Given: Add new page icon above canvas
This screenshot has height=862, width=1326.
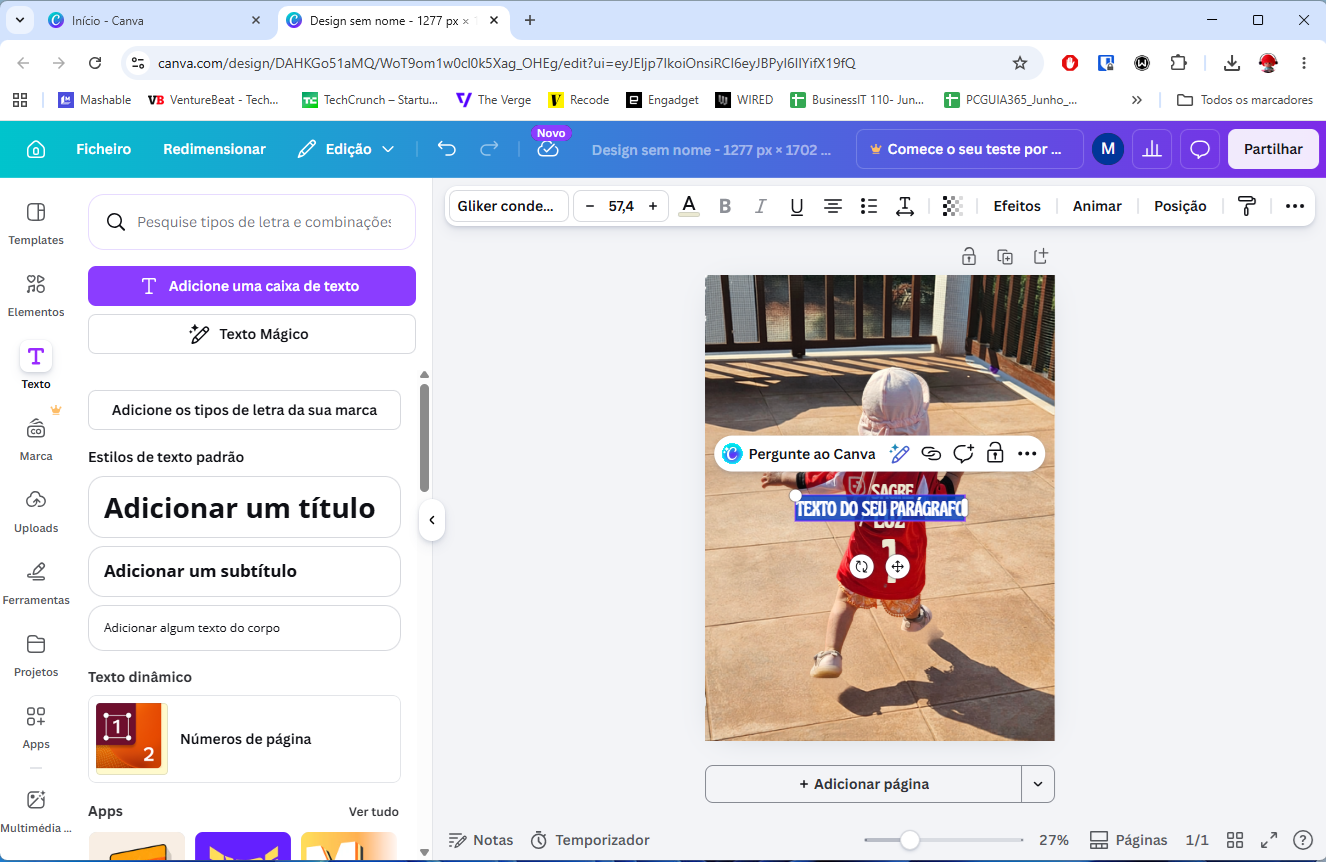Looking at the screenshot, I should pos(1041,256).
